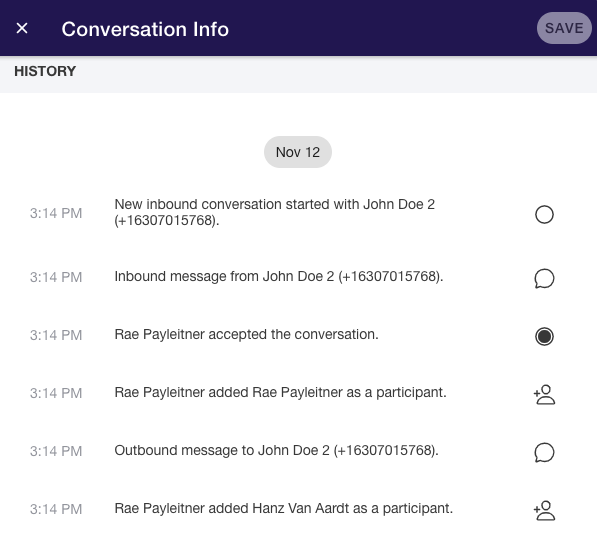
Task: Click the timestamp beside the Outbound message event
Action: coord(56,451)
